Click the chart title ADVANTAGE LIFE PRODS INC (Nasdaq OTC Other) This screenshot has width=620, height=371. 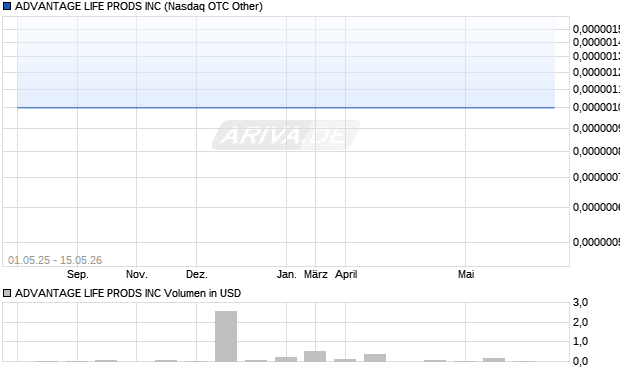click(x=139, y=6)
